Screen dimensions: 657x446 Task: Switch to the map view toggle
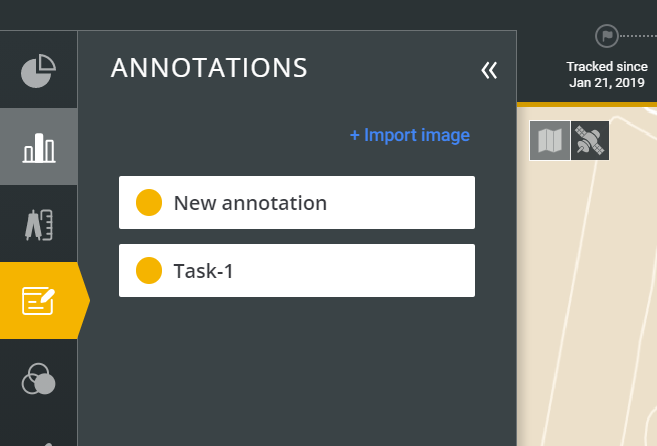pos(550,140)
